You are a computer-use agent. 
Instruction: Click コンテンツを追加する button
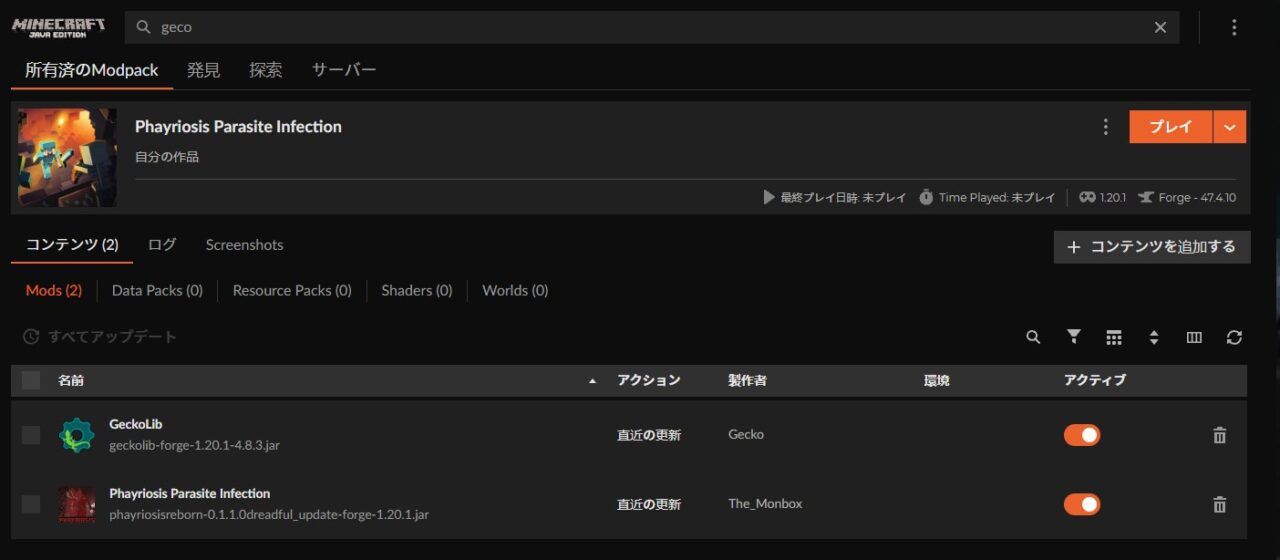pos(1152,247)
